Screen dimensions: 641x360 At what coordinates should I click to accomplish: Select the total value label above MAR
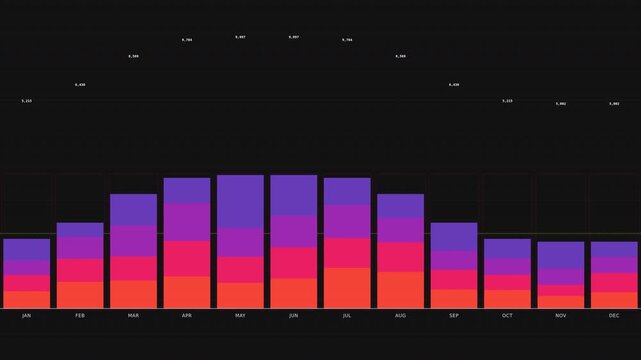(133, 56)
